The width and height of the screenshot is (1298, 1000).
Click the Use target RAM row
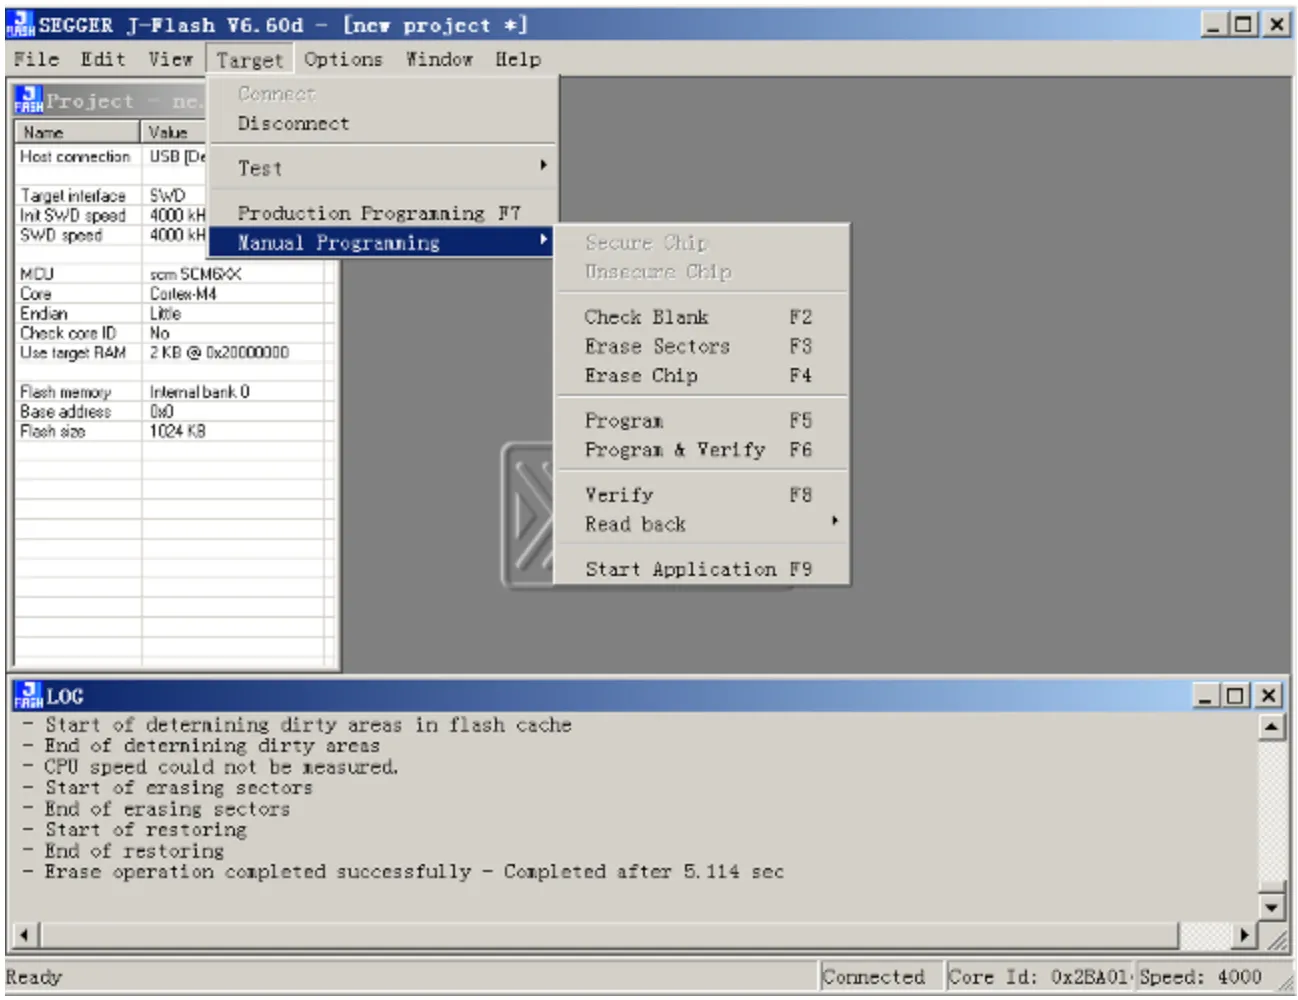(175, 353)
